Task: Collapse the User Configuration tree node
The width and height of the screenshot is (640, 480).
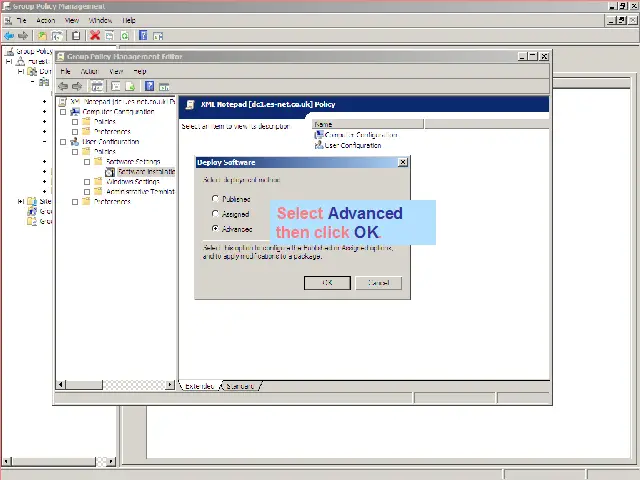Action: tap(63, 142)
